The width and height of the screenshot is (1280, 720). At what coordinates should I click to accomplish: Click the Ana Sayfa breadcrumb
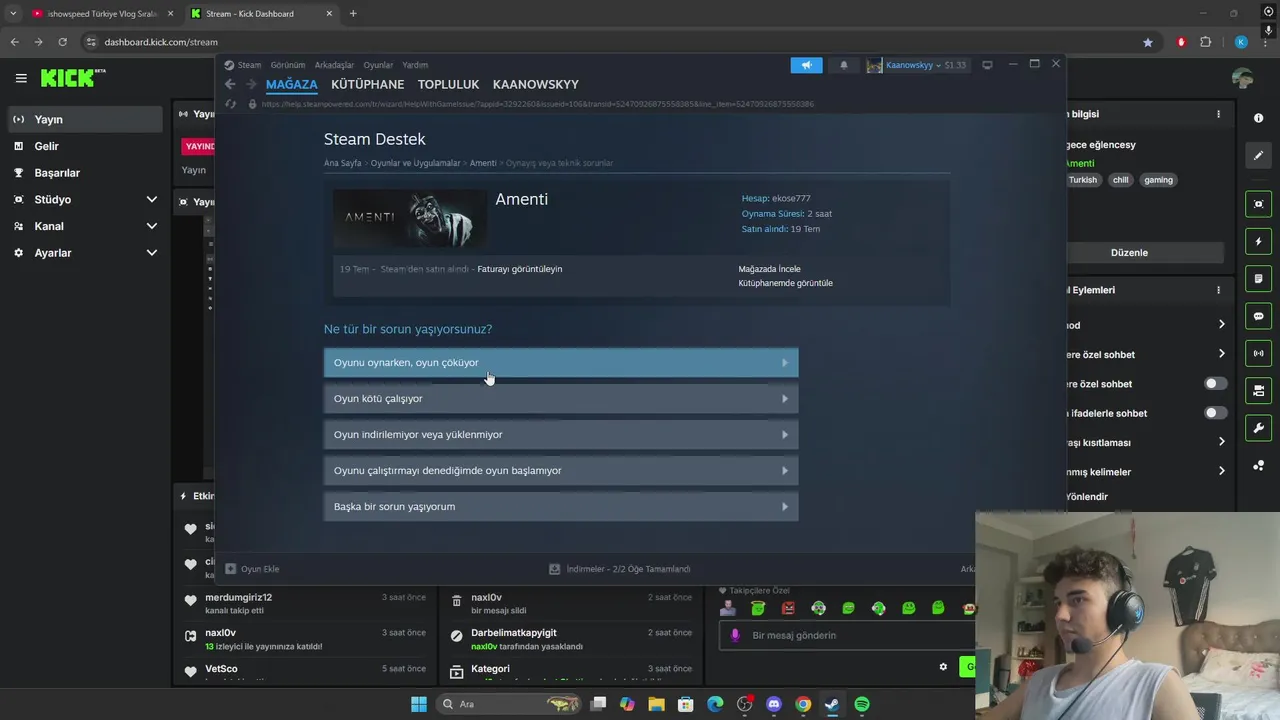coord(343,163)
